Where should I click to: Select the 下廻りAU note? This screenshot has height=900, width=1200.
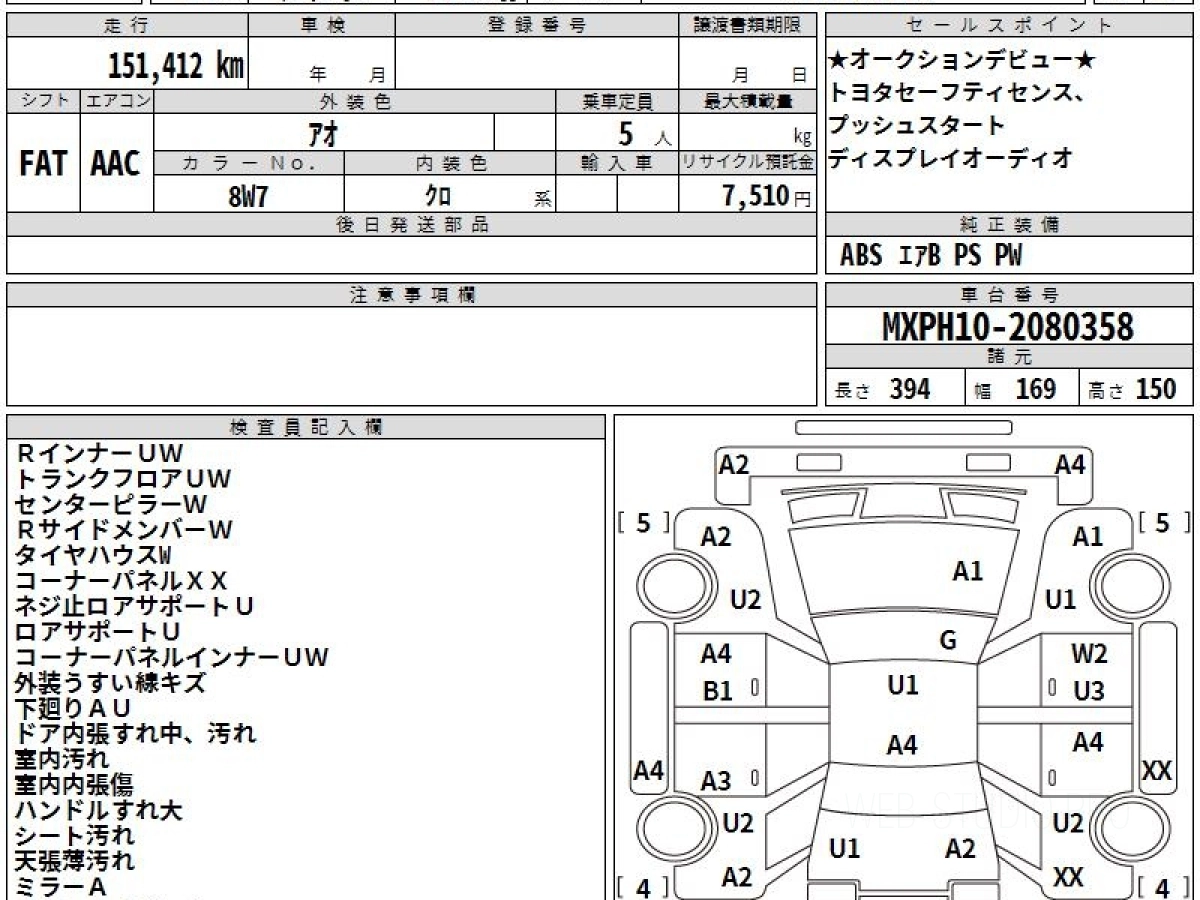point(73,708)
